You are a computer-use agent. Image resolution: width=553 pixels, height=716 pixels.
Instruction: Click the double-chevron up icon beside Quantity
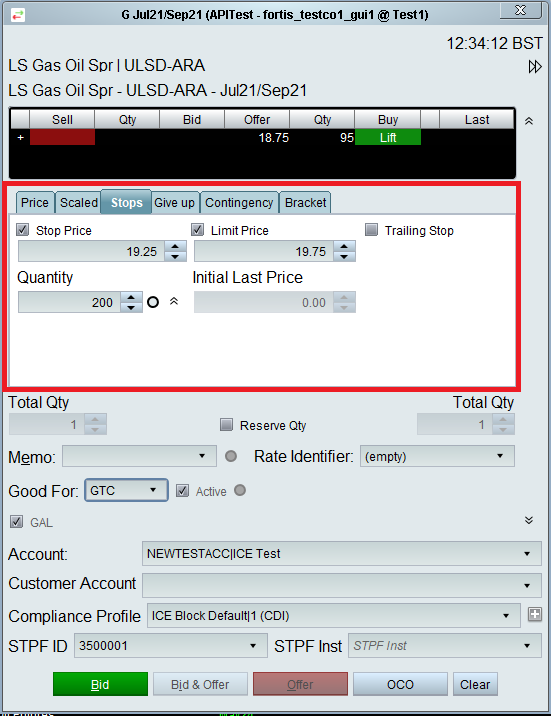(174, 301)
